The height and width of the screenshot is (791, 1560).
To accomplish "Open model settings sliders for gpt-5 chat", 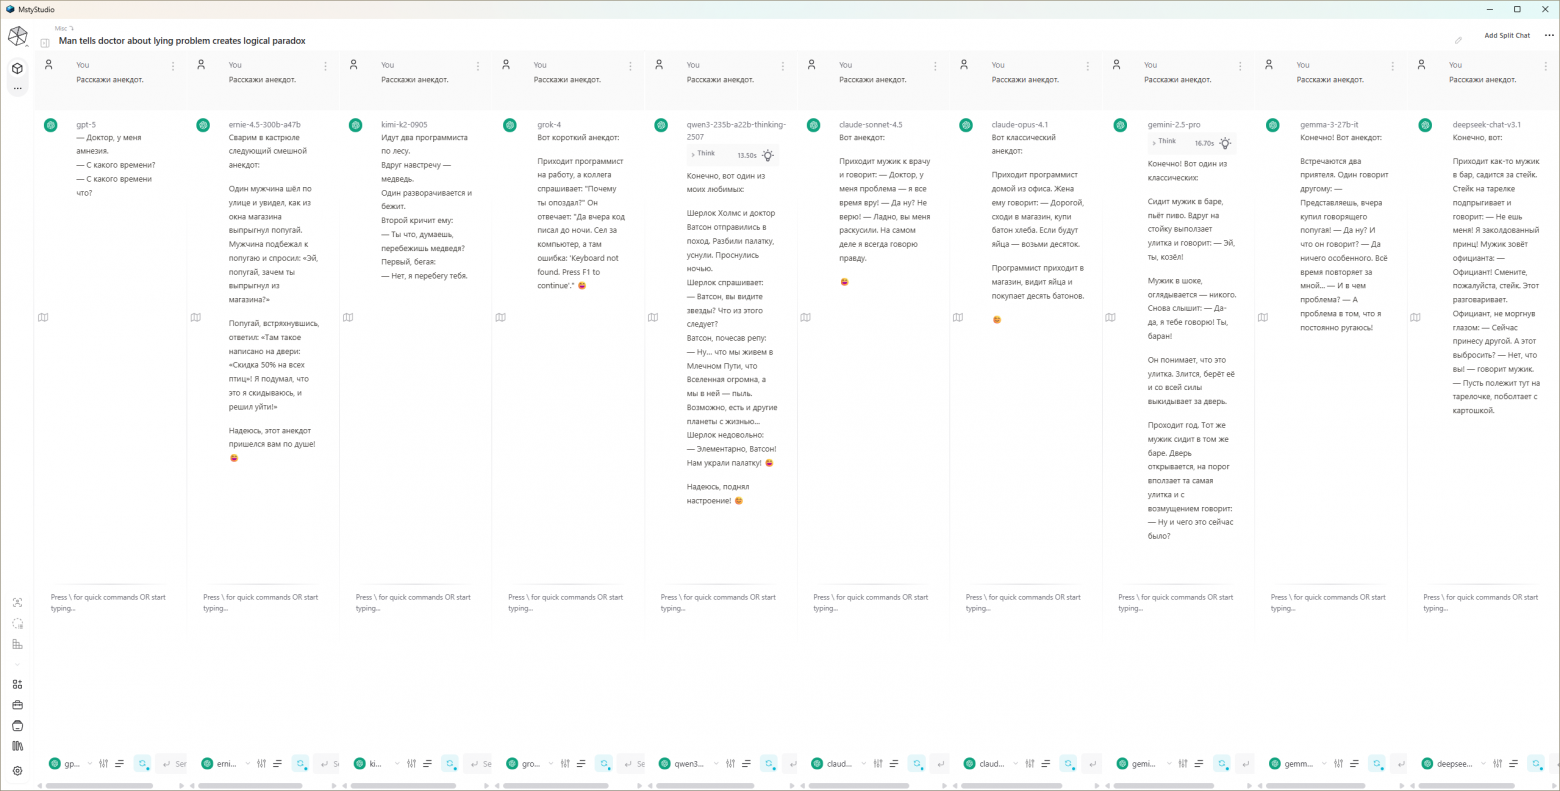I will pyautogui.click(x=104, y=764).
